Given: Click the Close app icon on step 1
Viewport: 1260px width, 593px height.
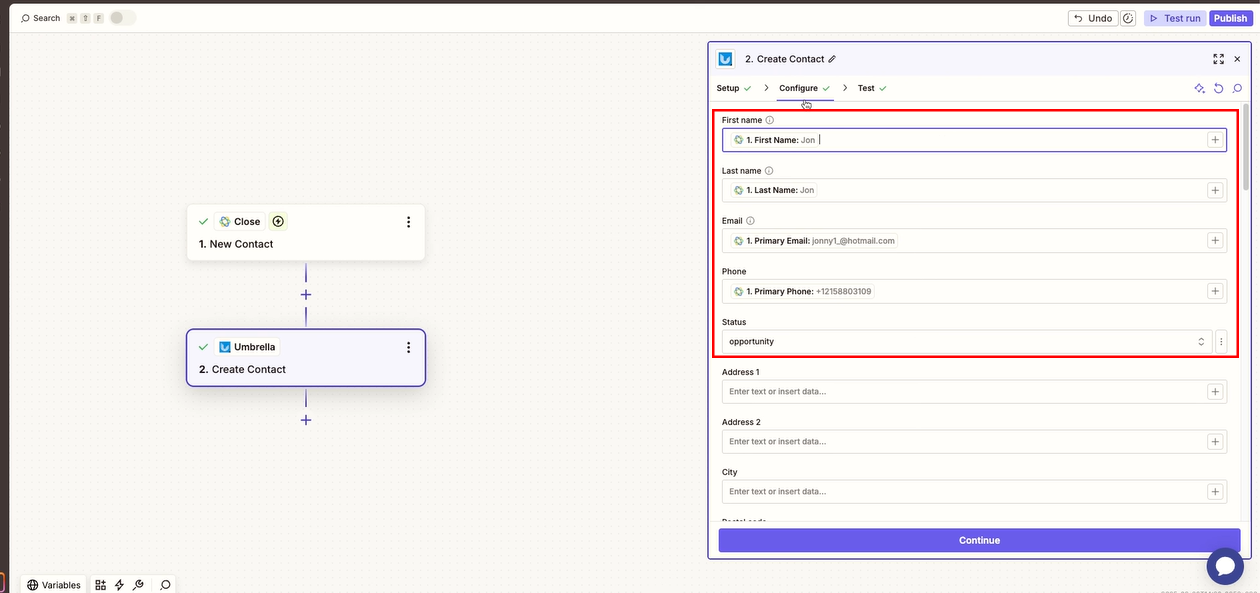Looking at the screenshot, I should (225, 222).
